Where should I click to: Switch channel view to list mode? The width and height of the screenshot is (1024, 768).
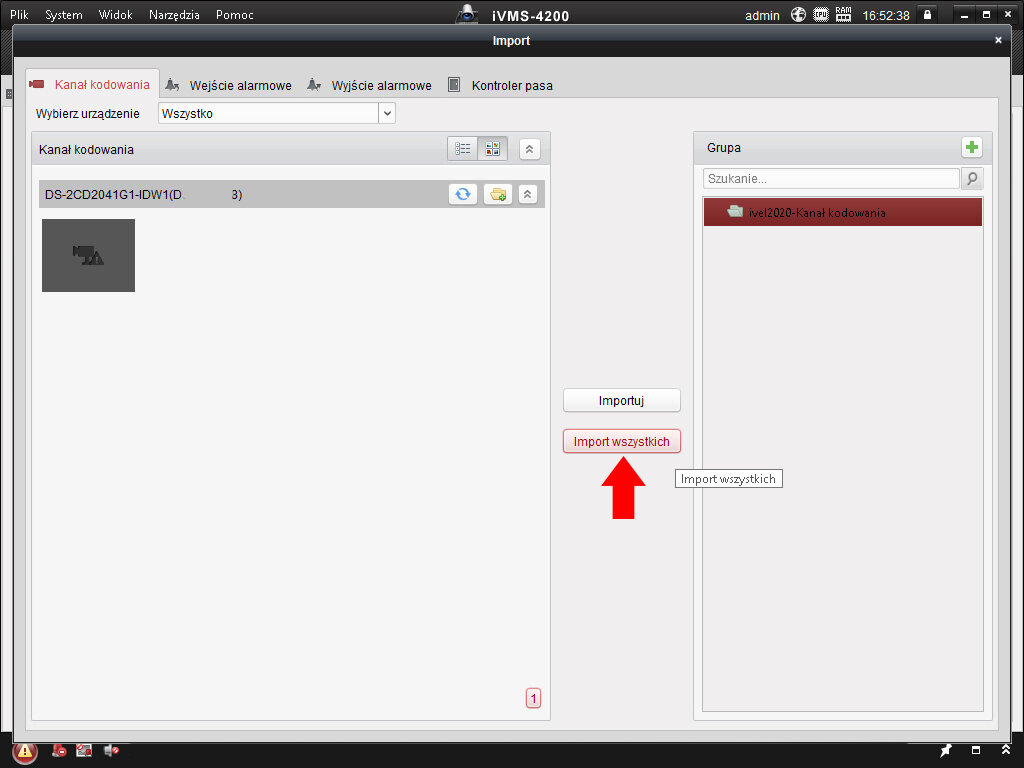point(463,149)
